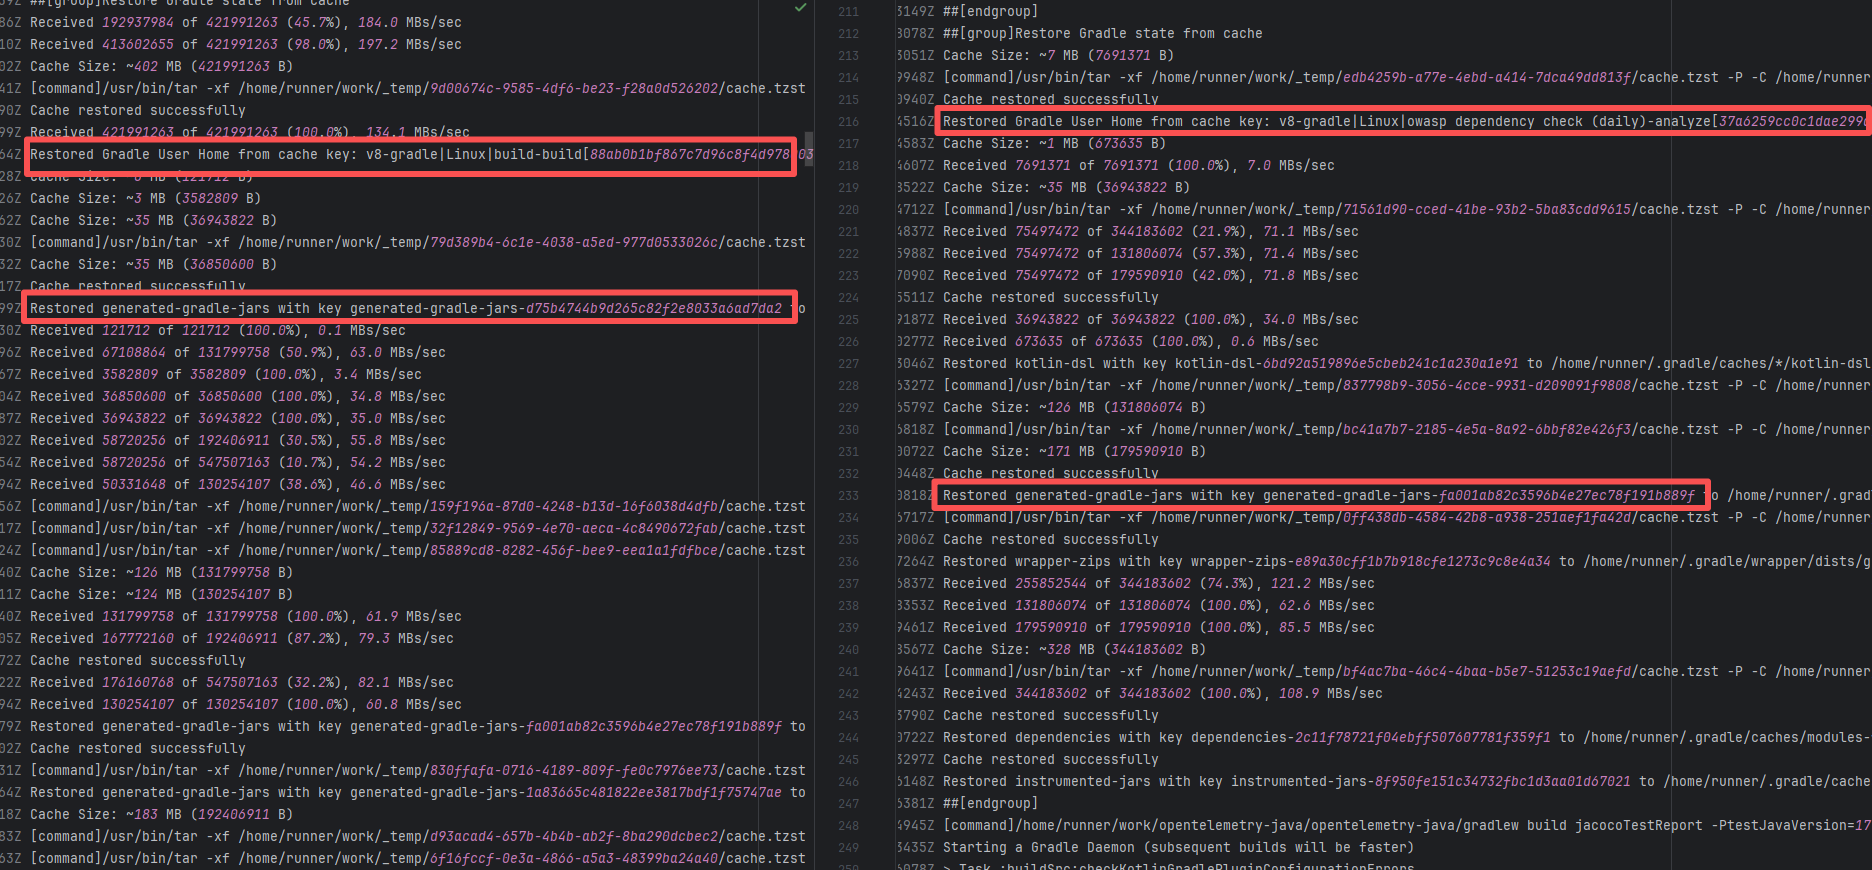This screenshot has height=870, width=1872.
Task: Click '##[group]Restore Gradle state' on line 212
Action: [1102, 34]
